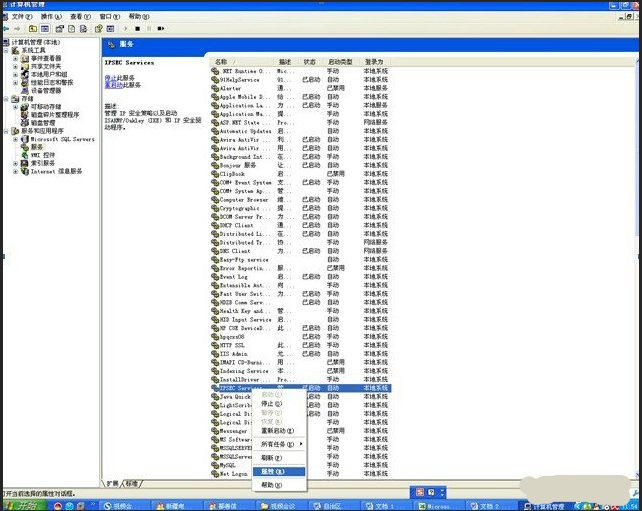Collapse the 存储 tree node
The width and height of the screenshot is (642, 511).
click(x=6, y=99)
